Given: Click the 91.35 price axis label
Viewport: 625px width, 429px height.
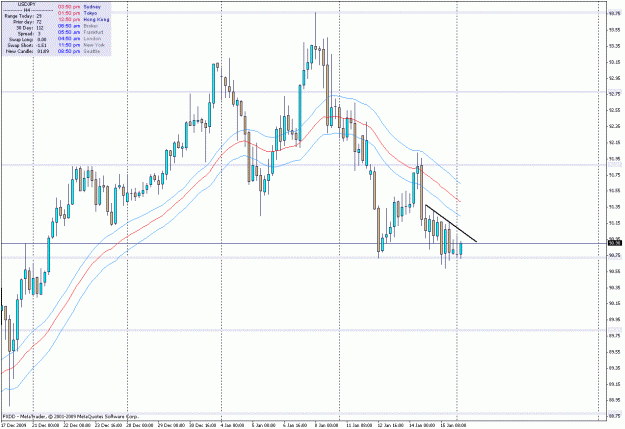Looking at the screenshot, I should (614, 207).
